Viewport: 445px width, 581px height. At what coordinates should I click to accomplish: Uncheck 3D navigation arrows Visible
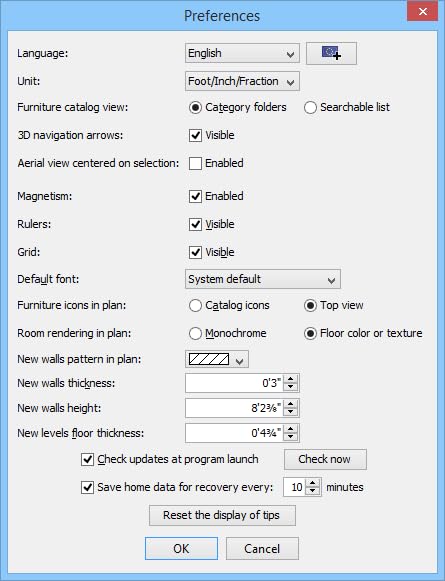(195, 135)
